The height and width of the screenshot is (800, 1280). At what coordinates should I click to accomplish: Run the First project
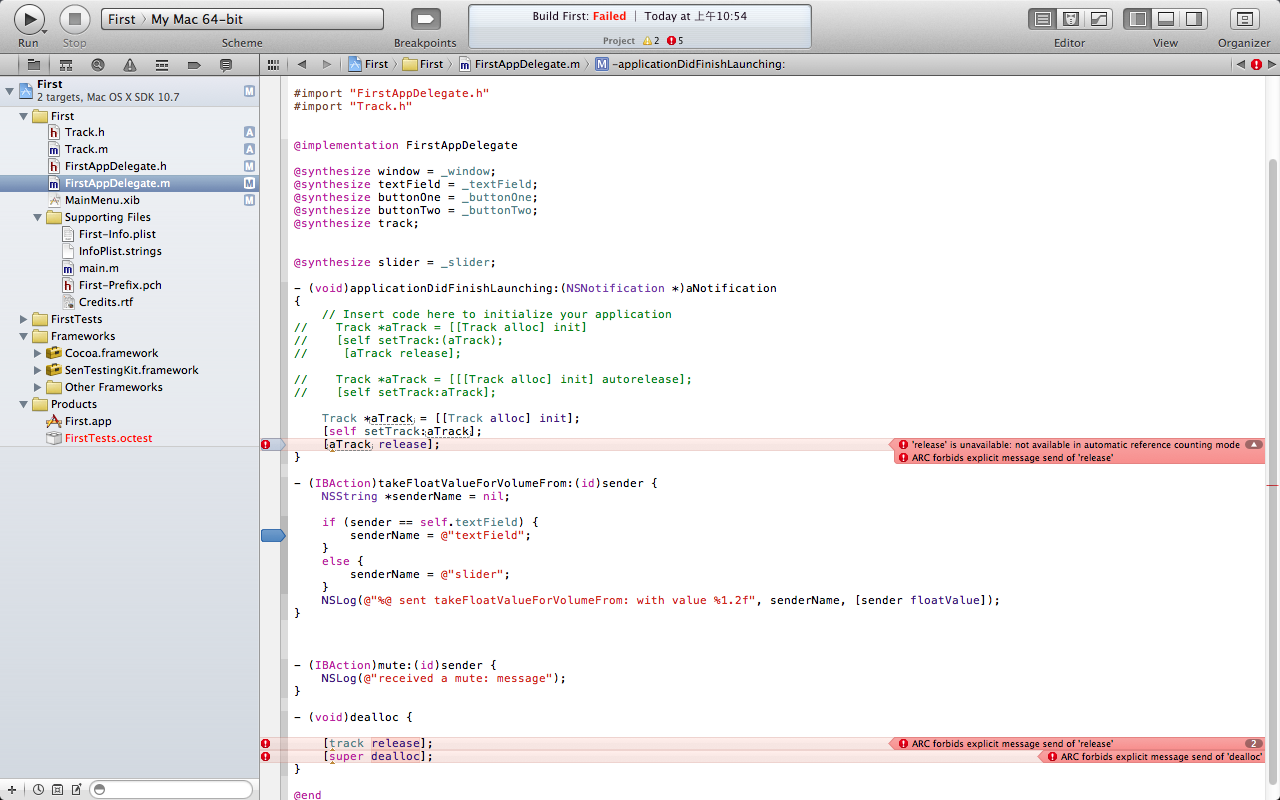[29, 19]
